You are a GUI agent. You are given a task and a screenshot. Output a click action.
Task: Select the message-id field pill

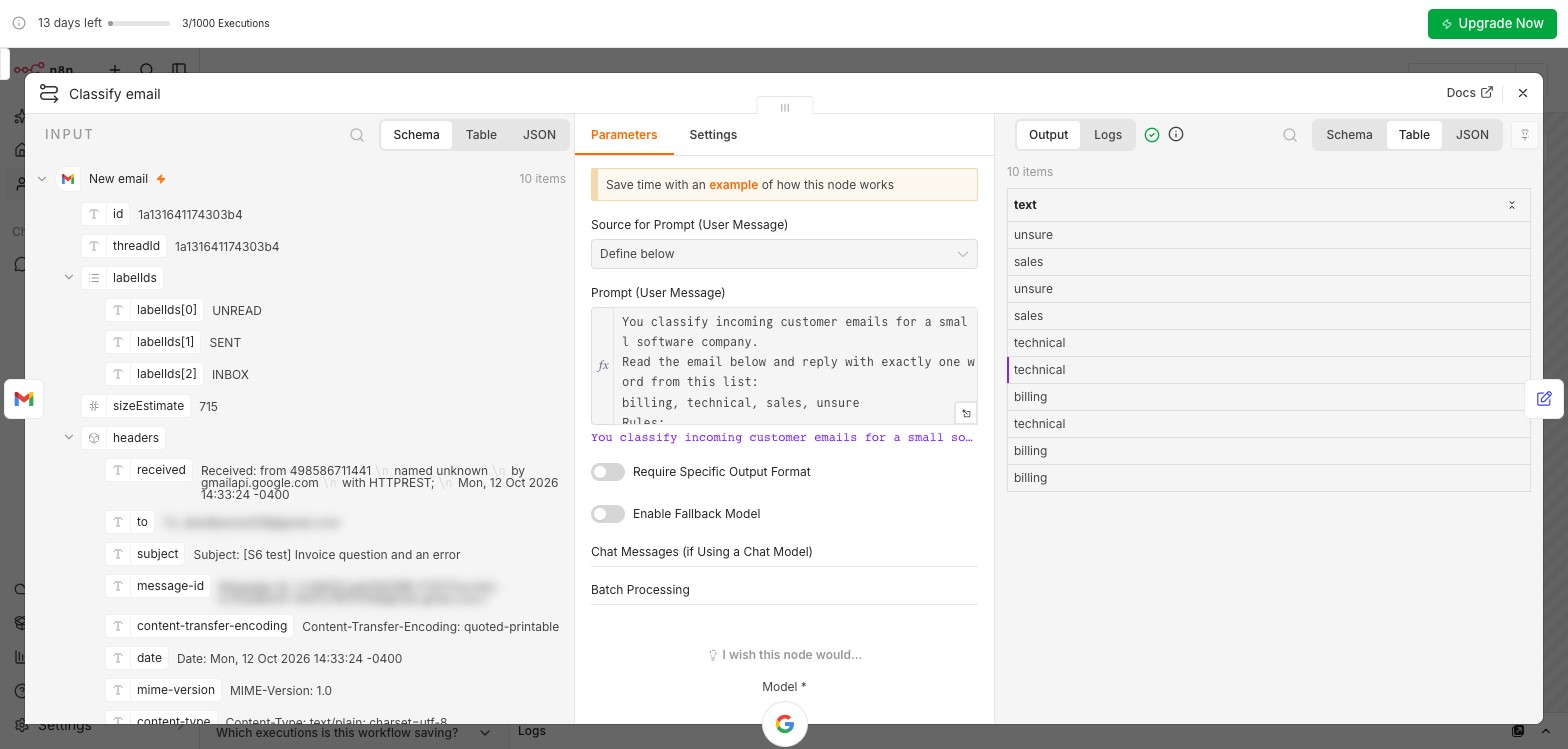point(158,586)
